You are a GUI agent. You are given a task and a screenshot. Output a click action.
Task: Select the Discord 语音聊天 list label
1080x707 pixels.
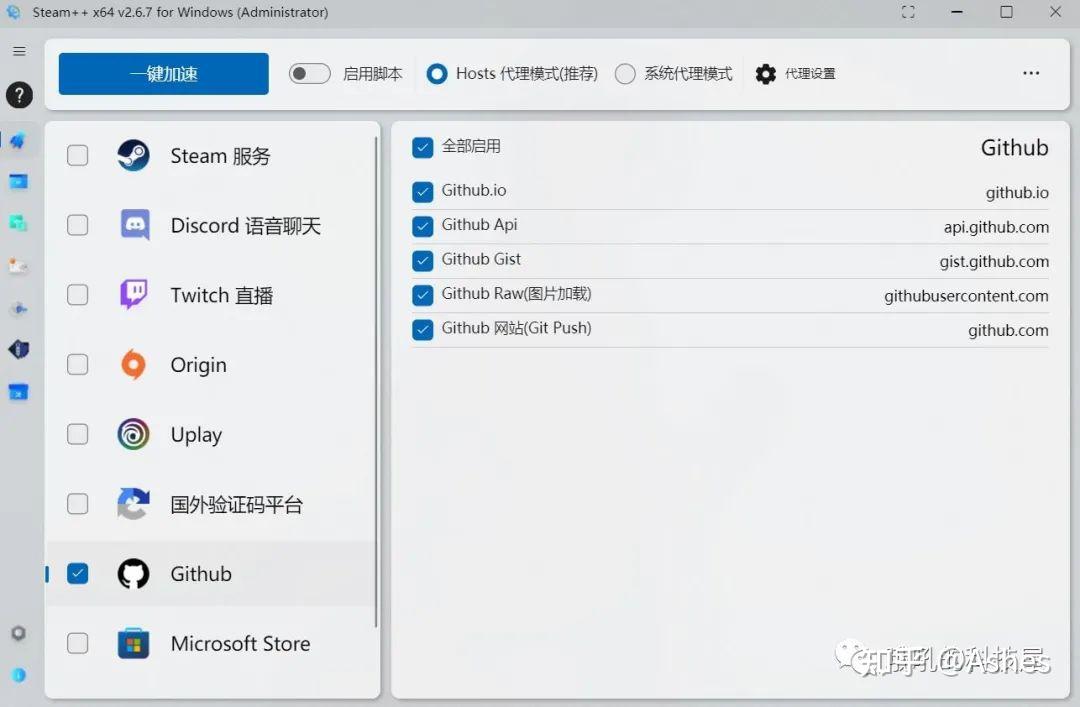[246, 226]
